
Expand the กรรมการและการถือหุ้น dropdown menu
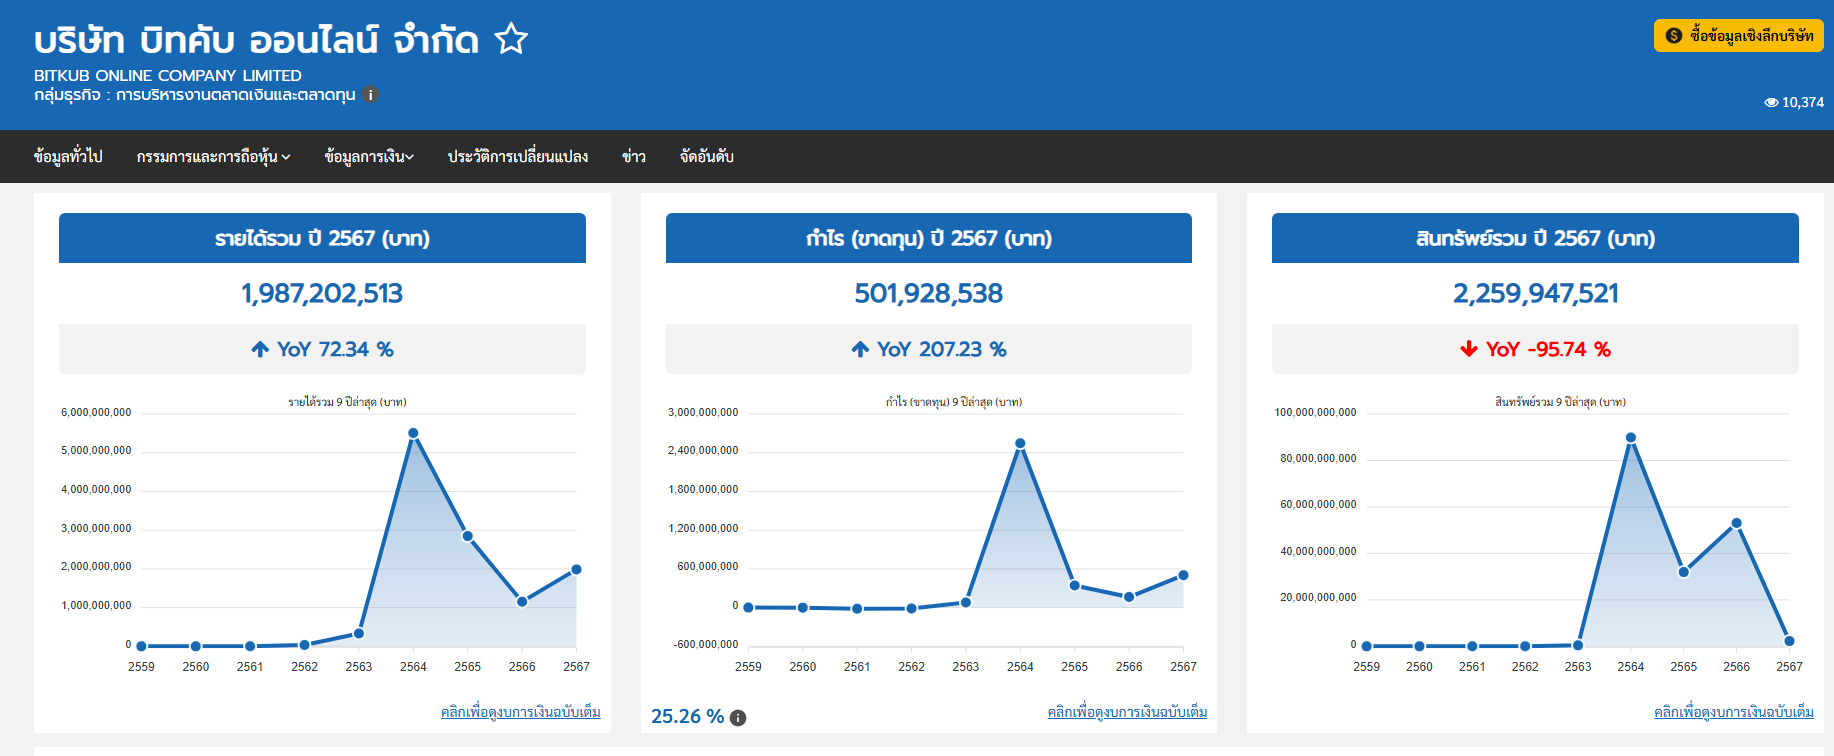tap(213, 157)
